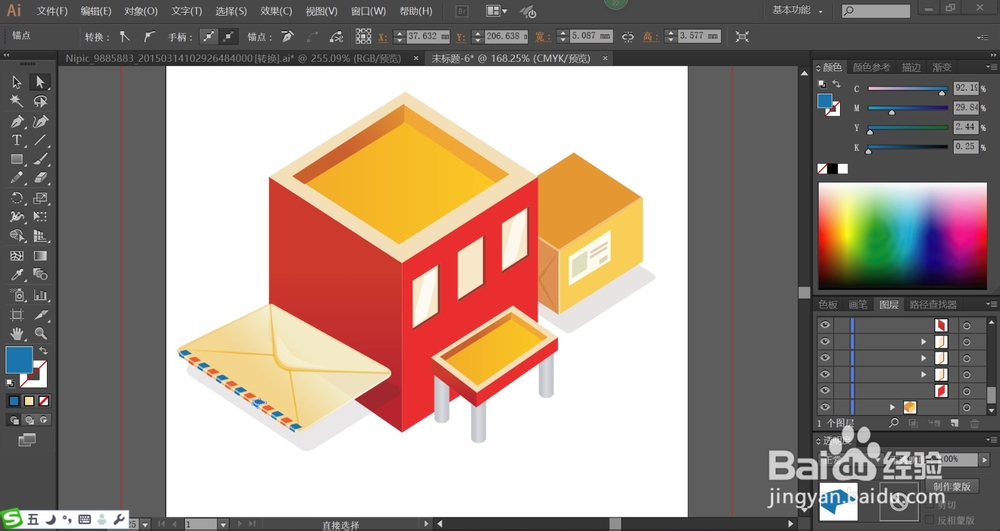Click the 宽 width label link
This screenshot has height=531, width=1000.
[x=543, y=37]
